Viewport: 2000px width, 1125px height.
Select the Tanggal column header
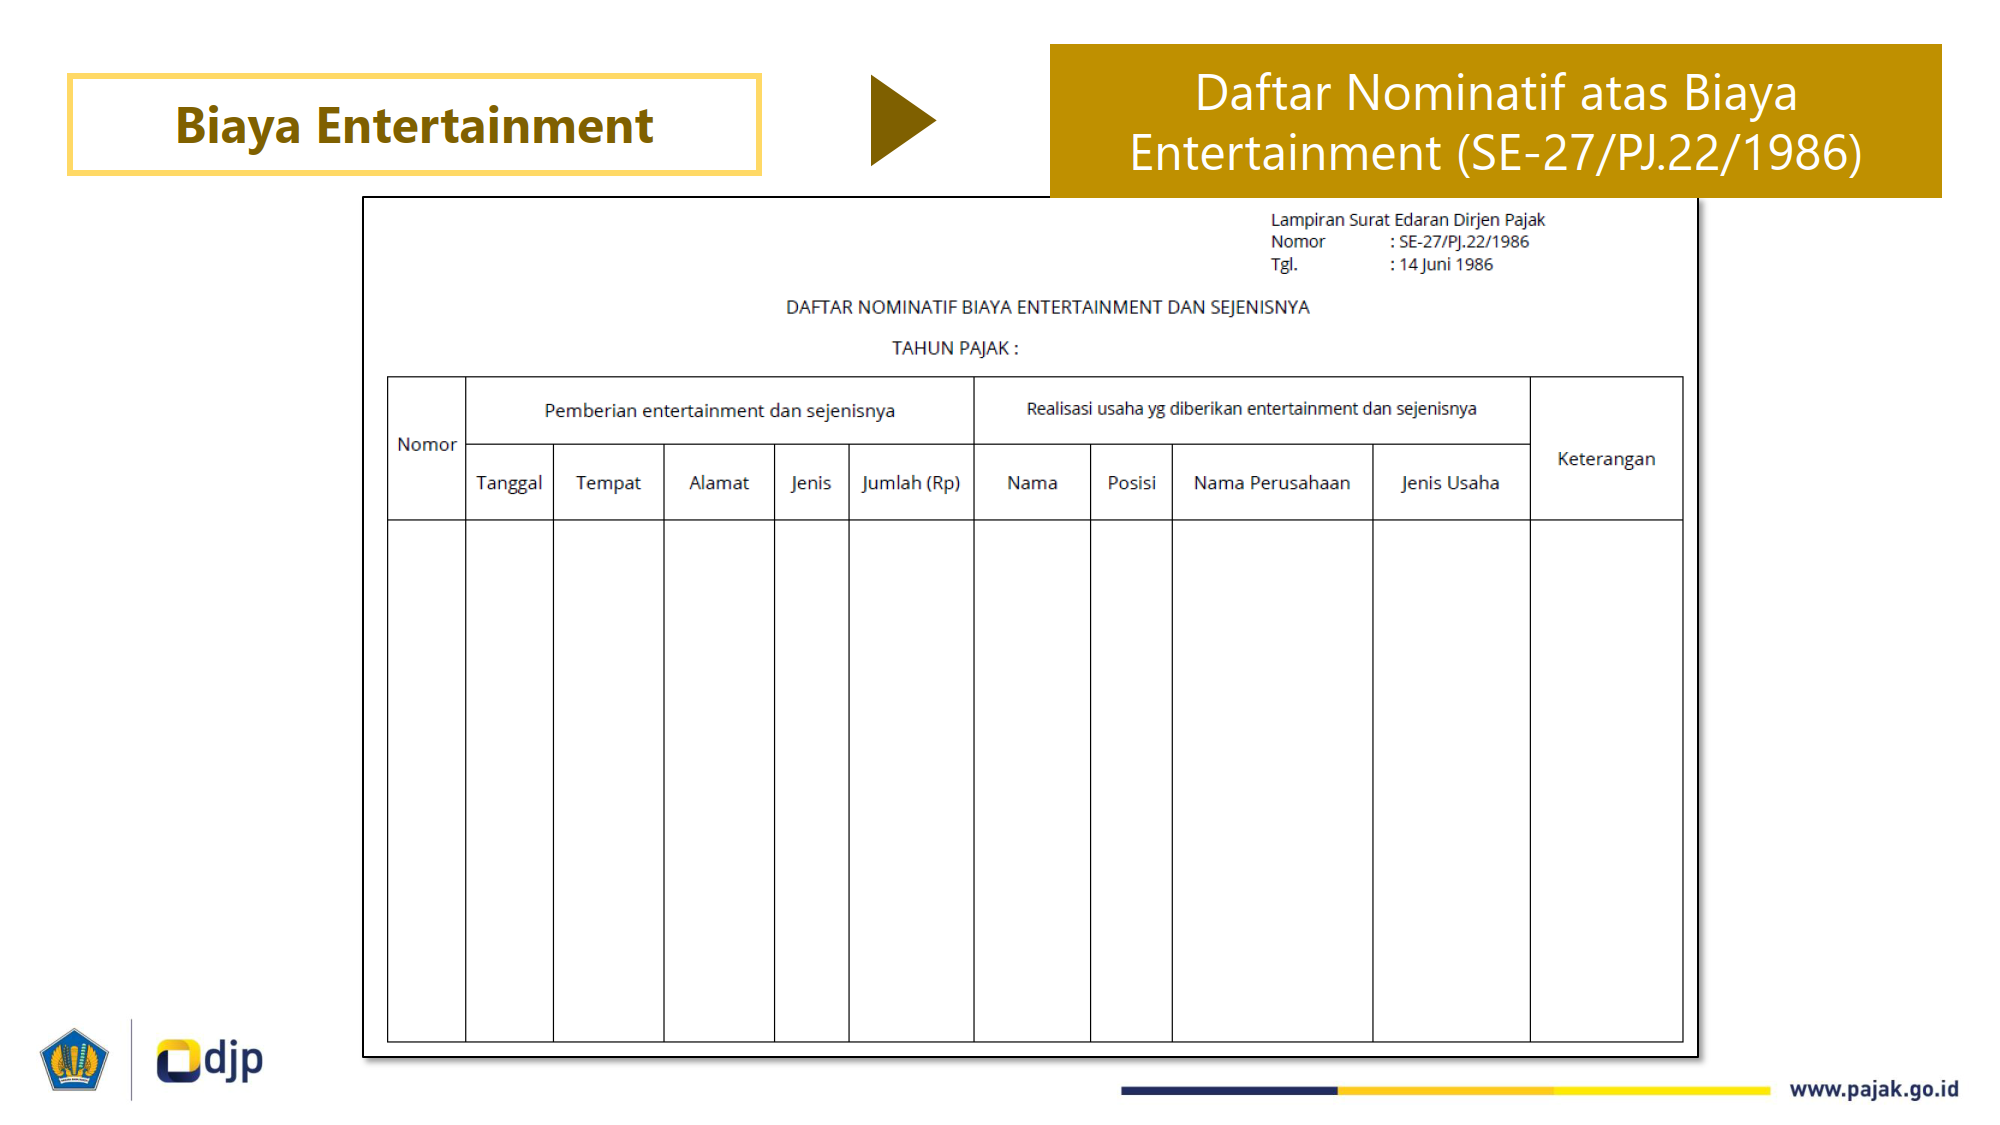pyautogui.click(x=509, y=483)
